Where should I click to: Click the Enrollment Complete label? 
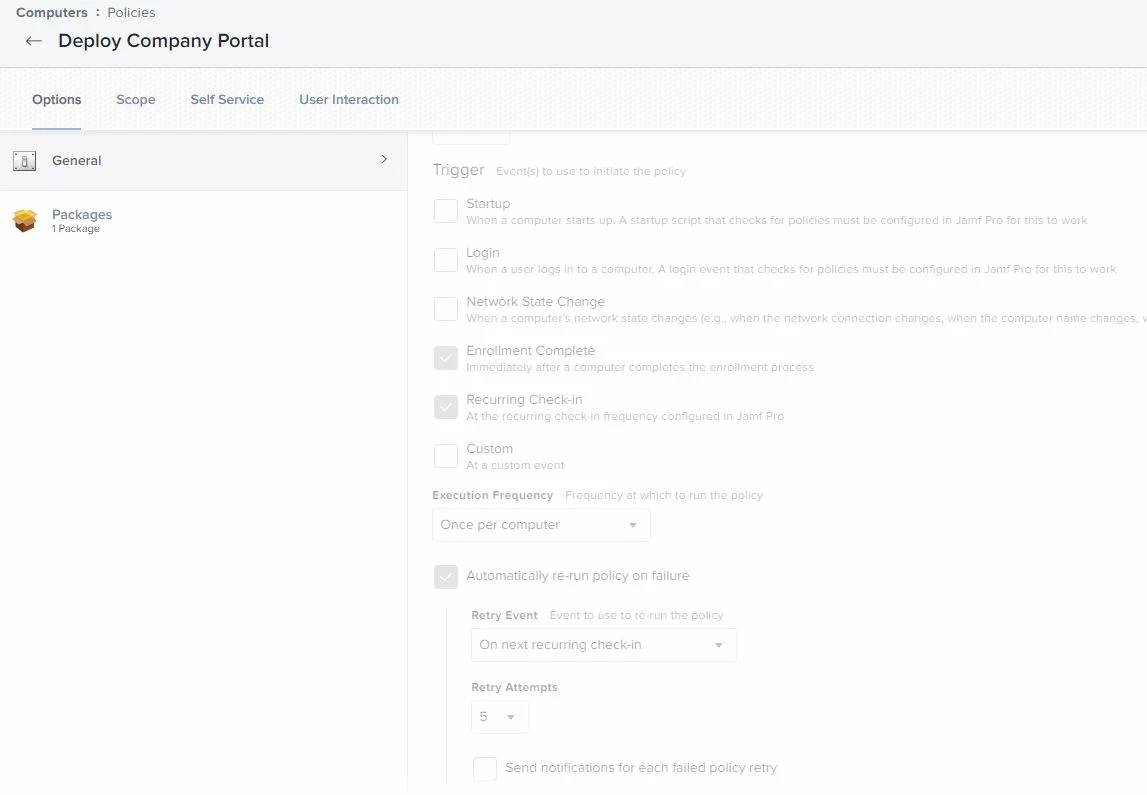(530, 350)
